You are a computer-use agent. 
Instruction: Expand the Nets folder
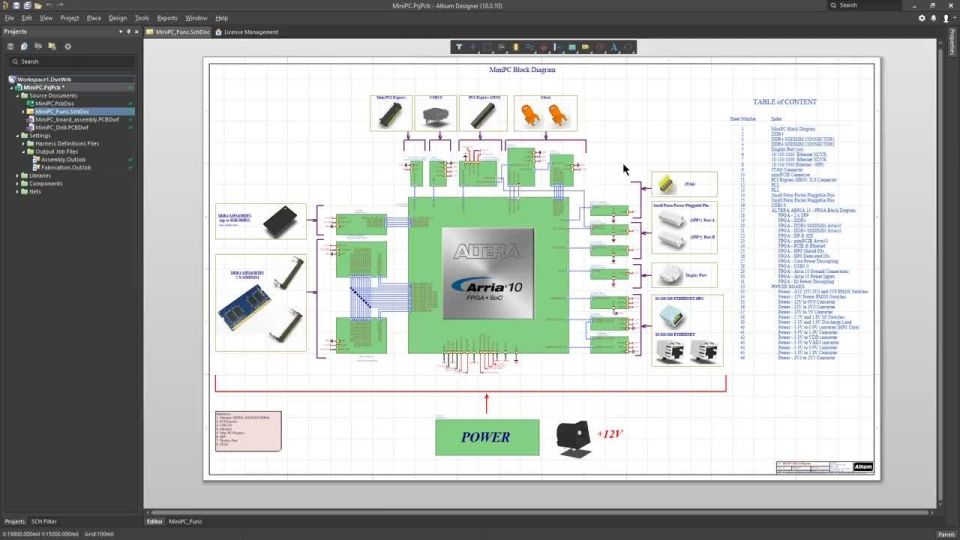pyautogui.click(x=17, y=192)
